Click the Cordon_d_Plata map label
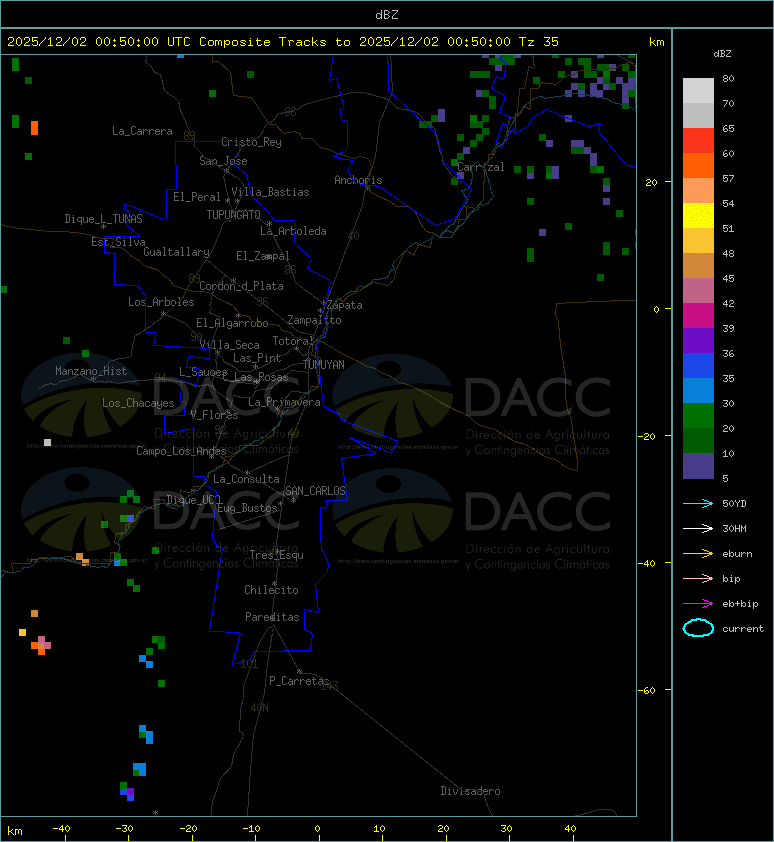 click(241, 286)
